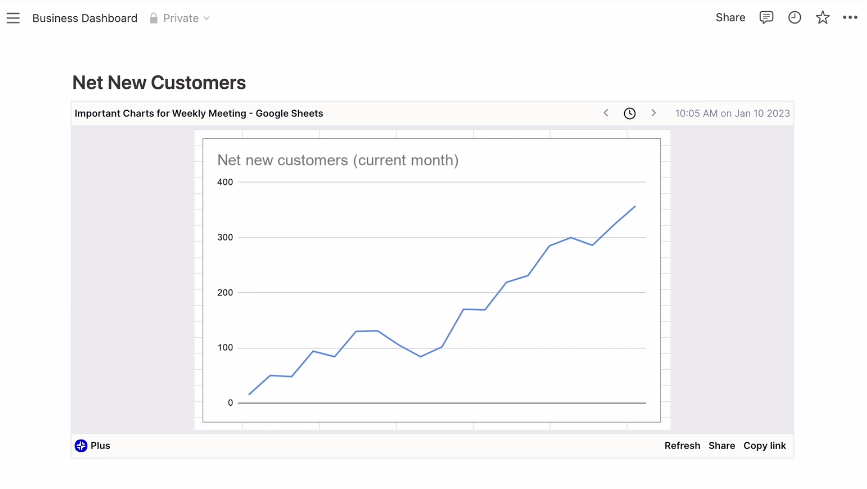Star this page as a favorite
The width and height of the screenshot is (867, 489).
(822, 18)
